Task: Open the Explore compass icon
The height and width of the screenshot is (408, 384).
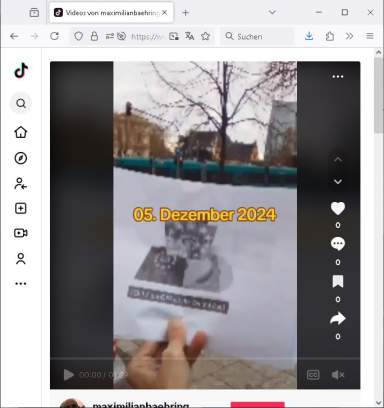Action: point(21,158)
